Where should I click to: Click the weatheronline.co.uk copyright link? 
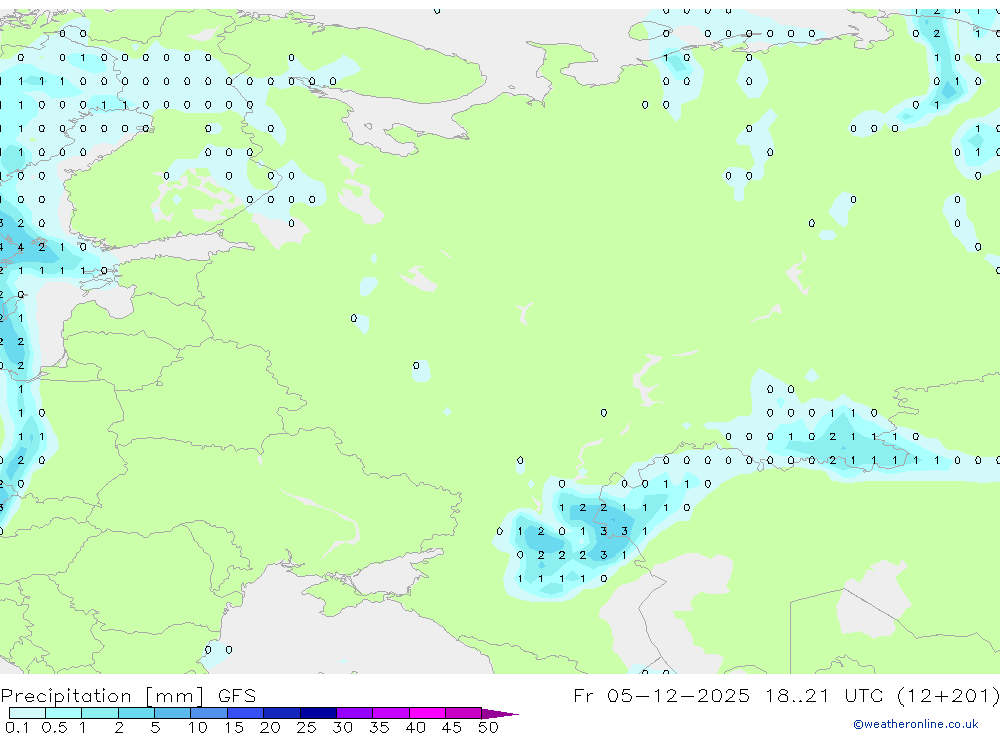coord(915,724)
